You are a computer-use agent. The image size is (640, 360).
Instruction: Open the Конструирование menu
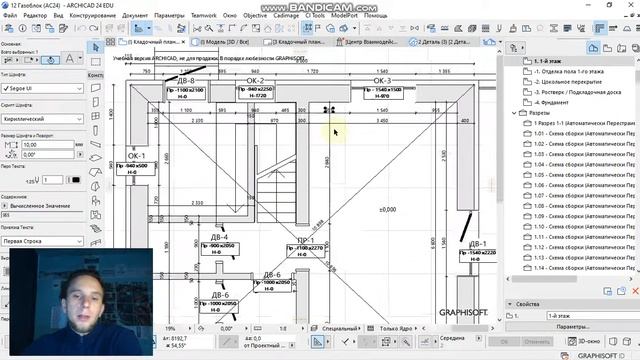tap(93, 16)
